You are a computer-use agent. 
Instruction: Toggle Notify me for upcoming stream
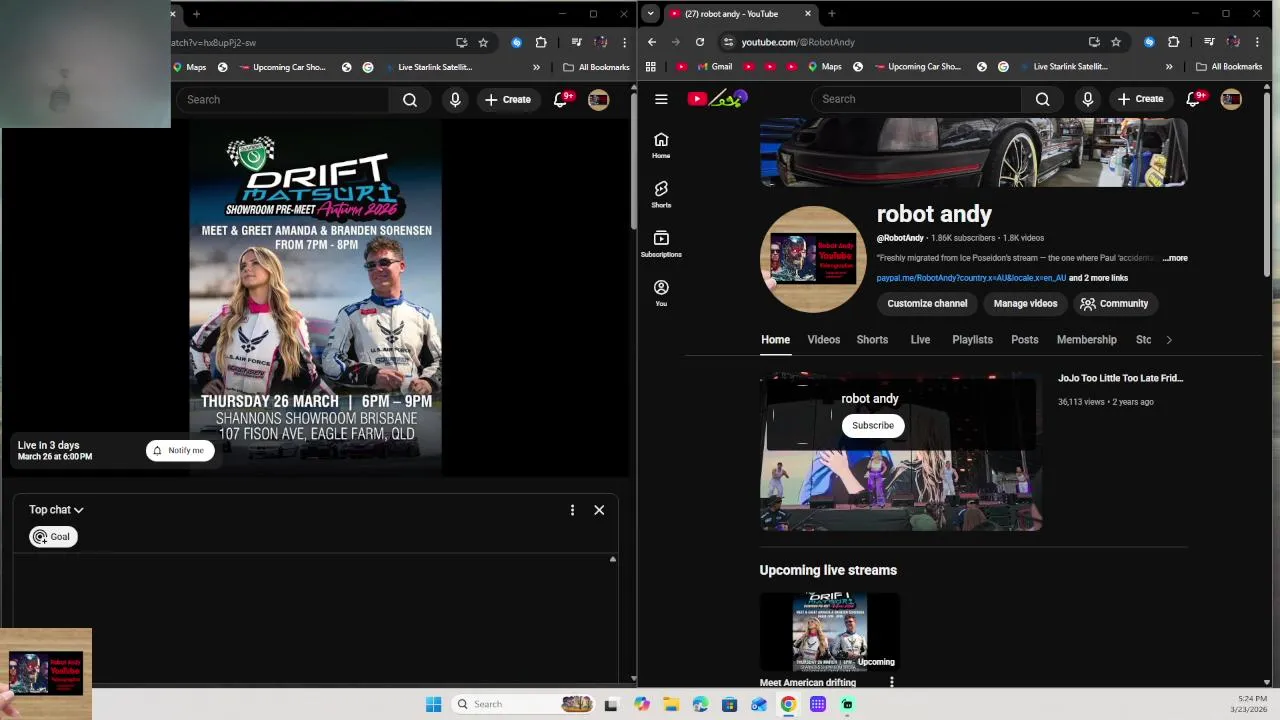tap(180, 450)
